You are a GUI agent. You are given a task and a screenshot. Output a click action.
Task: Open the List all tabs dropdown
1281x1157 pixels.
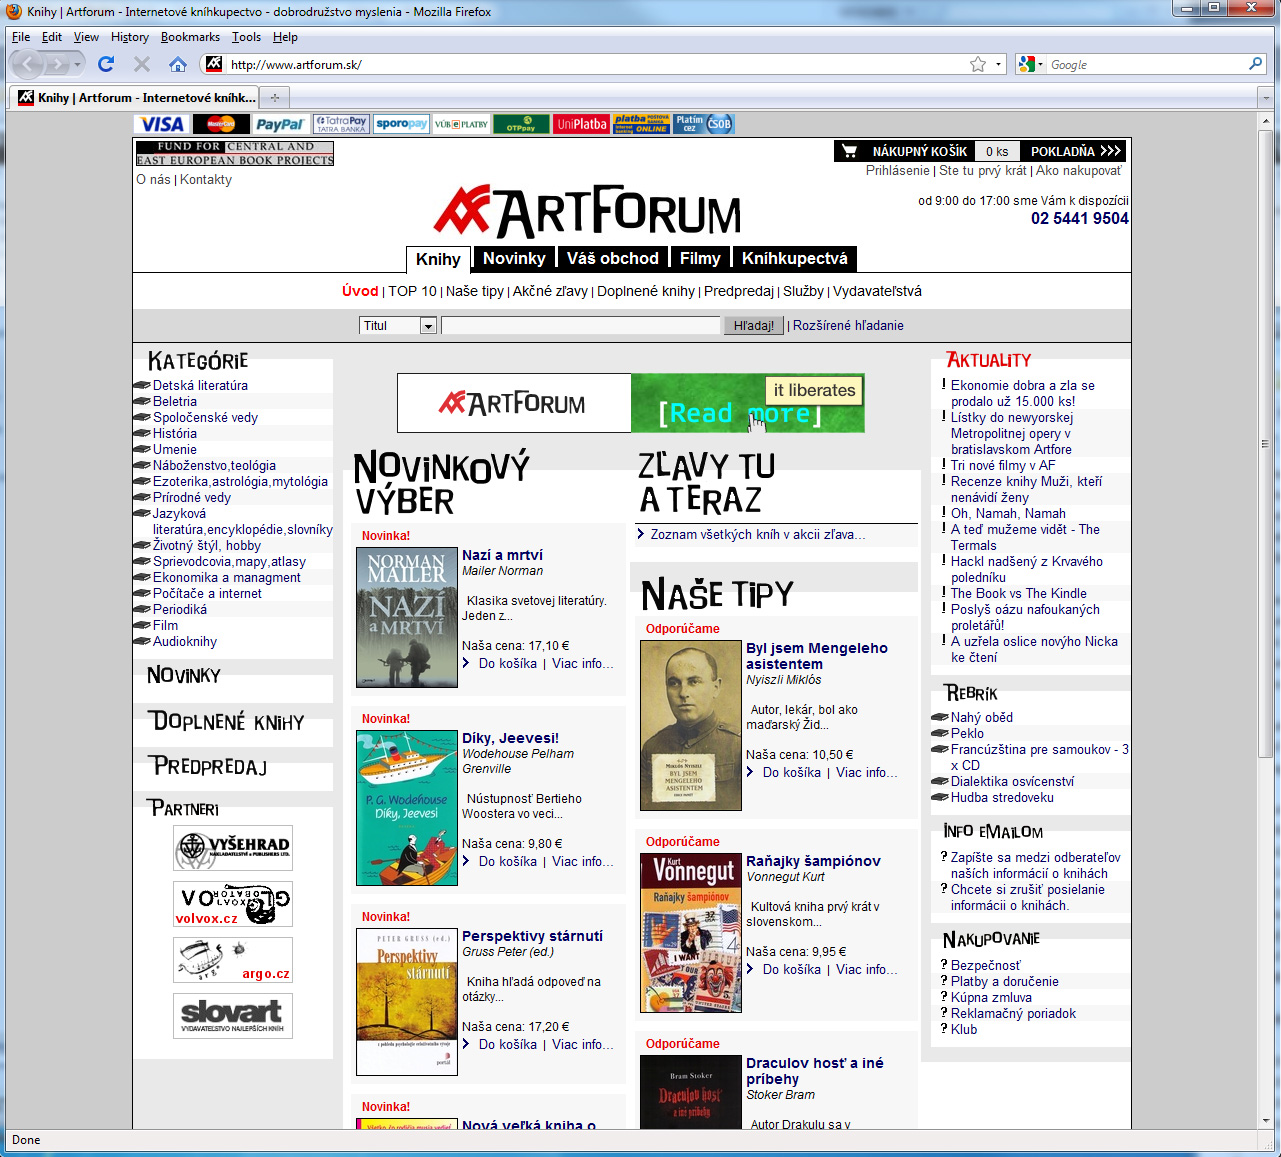tap(1265, 98)
